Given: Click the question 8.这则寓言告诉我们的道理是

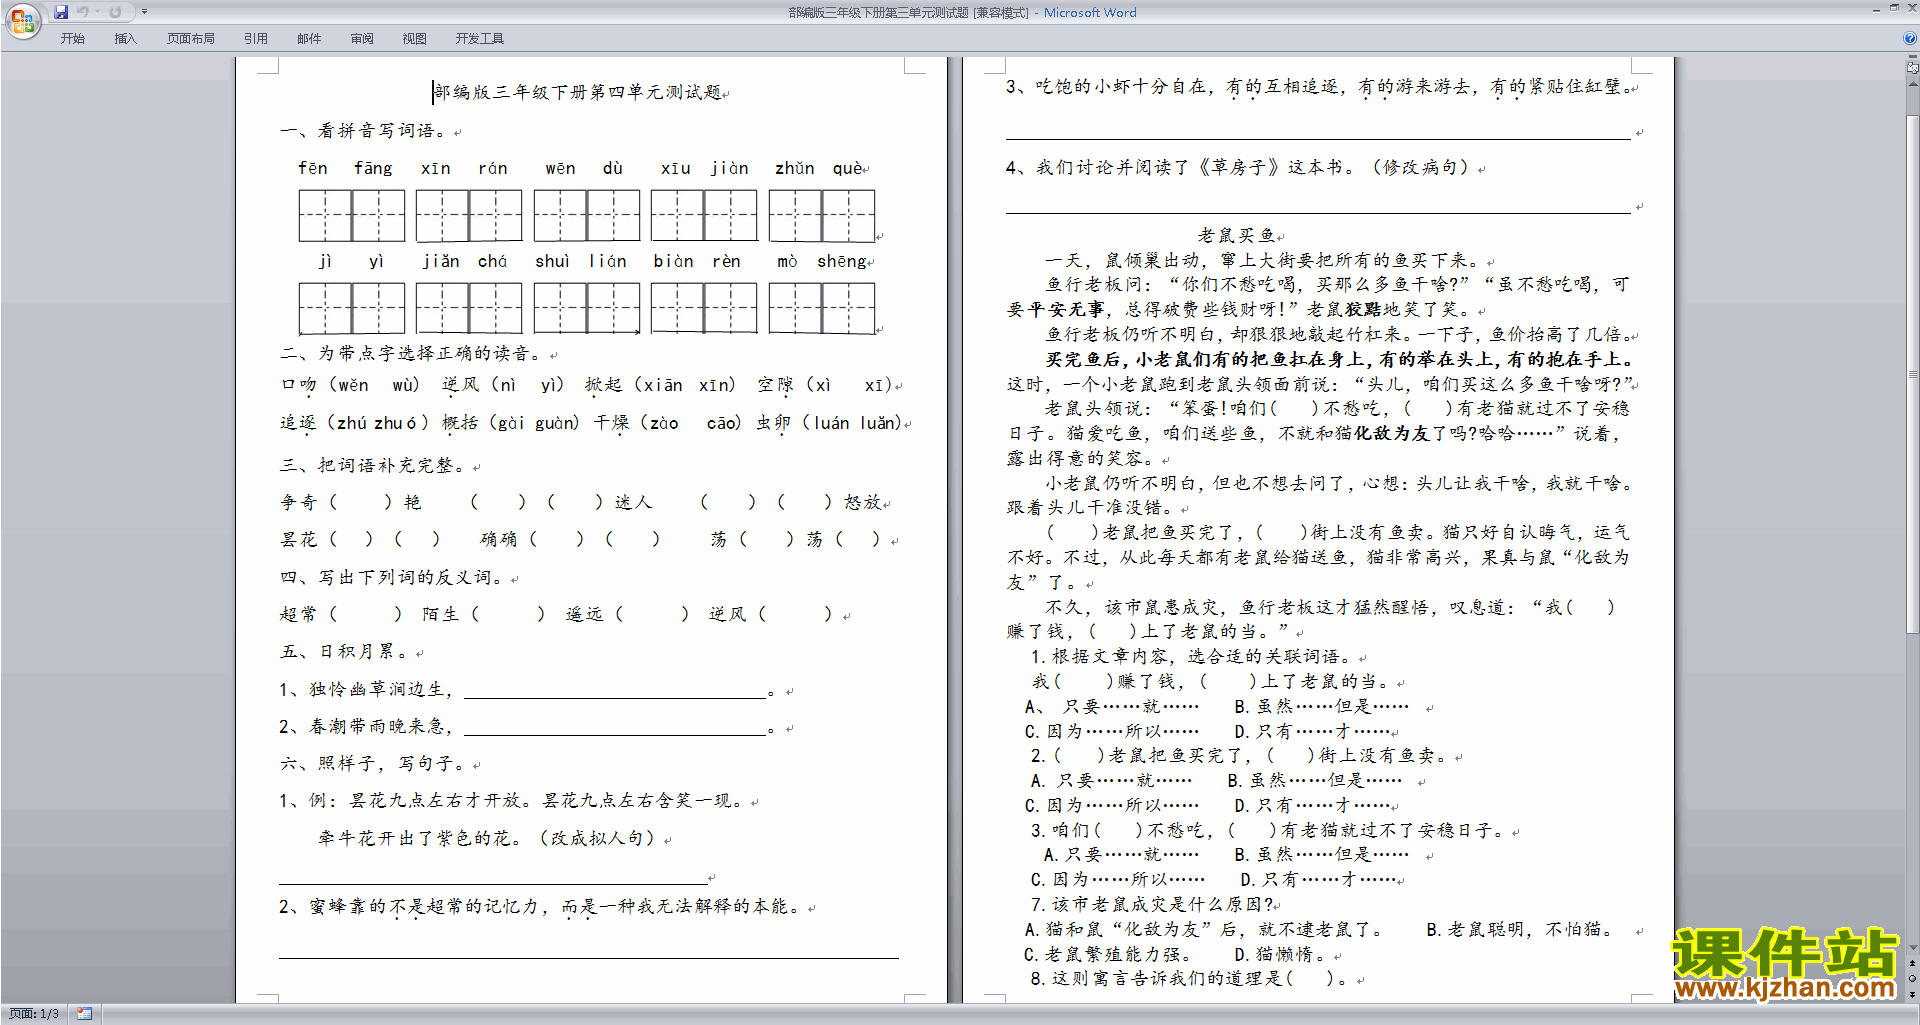Looking at the screenshot, I should pyautogui.click(x=1188, y=979).
